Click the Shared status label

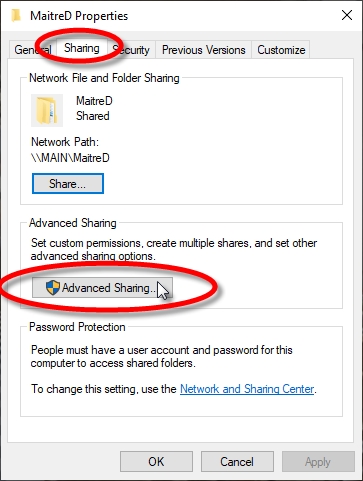pyautogui.click(x=93, y=116)
